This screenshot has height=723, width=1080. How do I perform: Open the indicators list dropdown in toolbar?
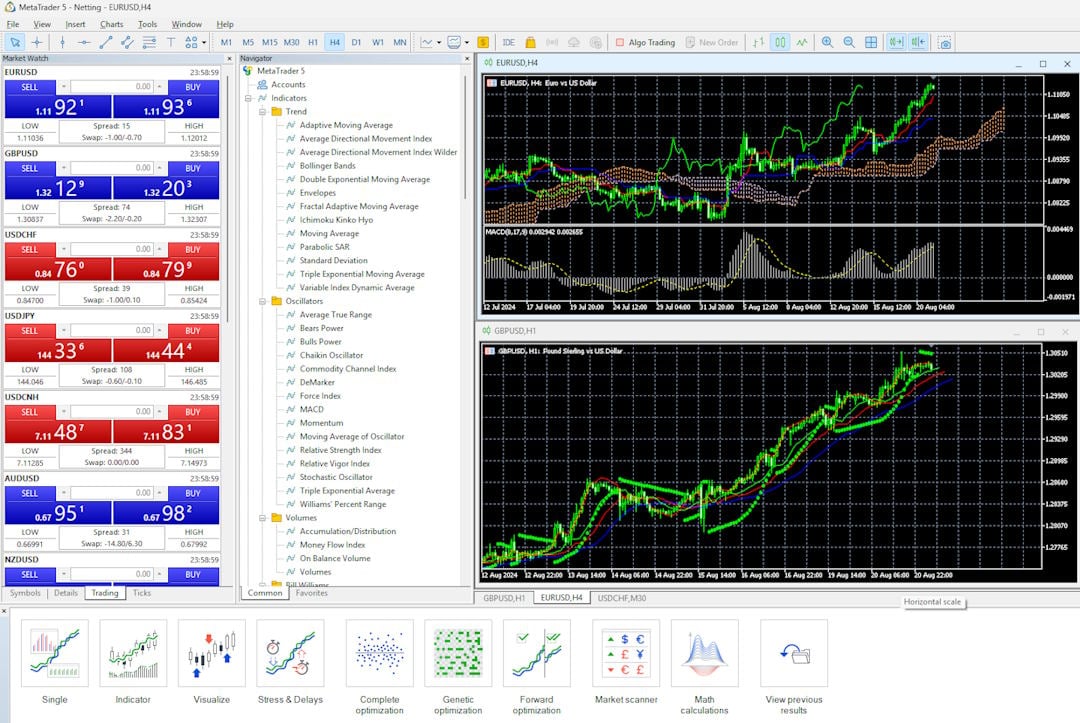(x=439, y=42)
